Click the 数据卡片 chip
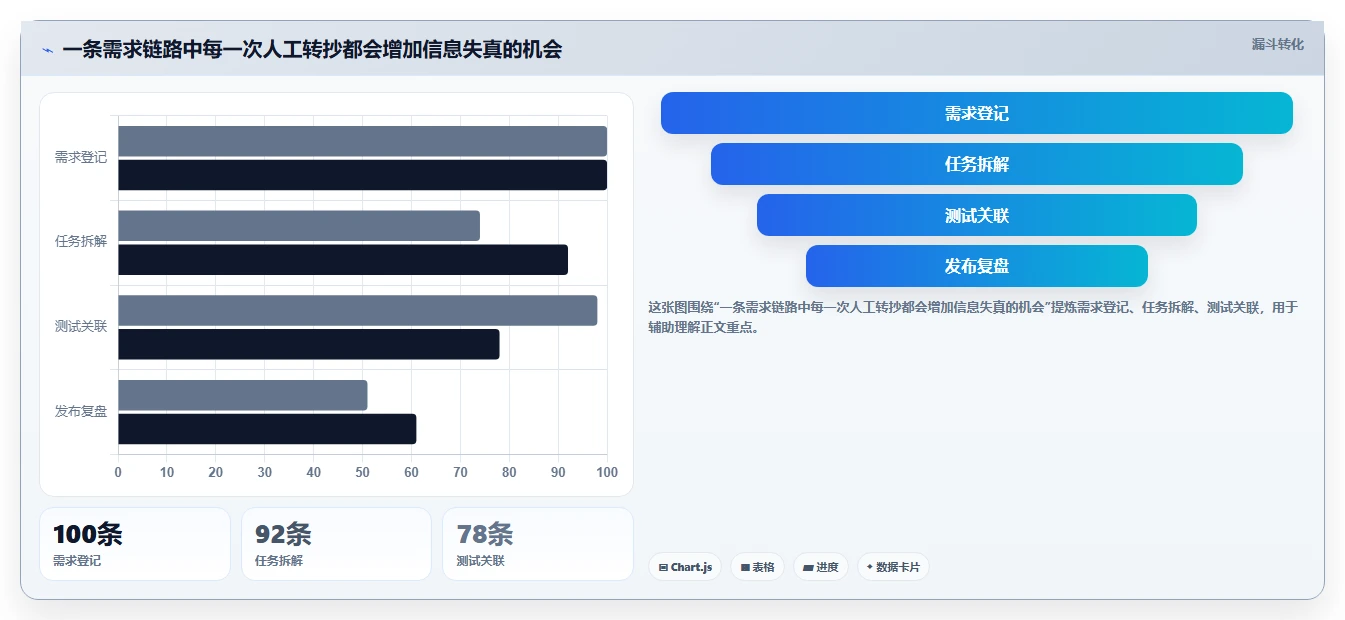Screen dimensions: 1345x620 [x=893, y=567]
